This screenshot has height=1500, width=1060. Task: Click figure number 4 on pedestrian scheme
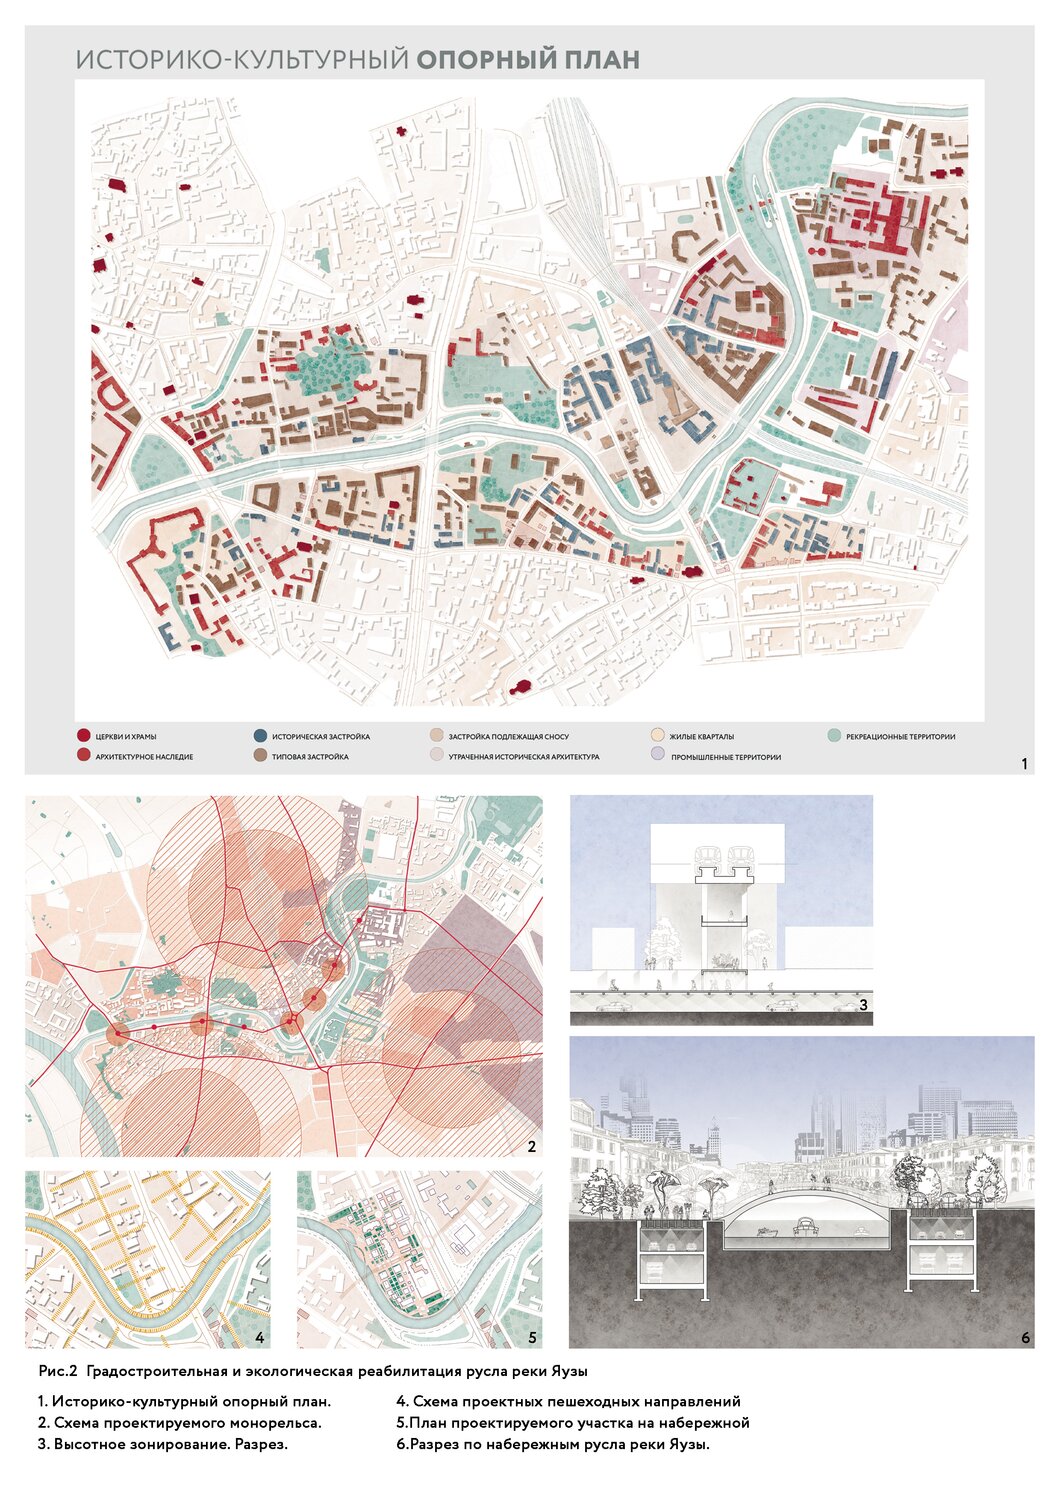[259, 1337]
